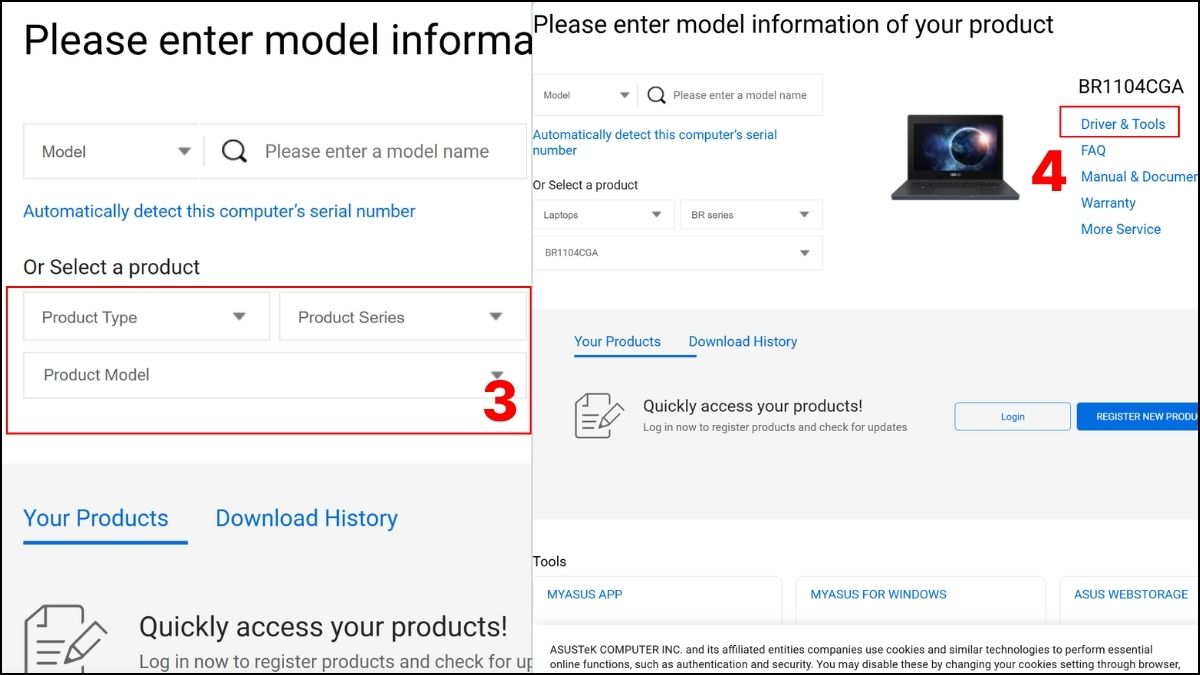Switch to left-panel Download History tab
The image size is (1200, 675).
coord(307,518)
